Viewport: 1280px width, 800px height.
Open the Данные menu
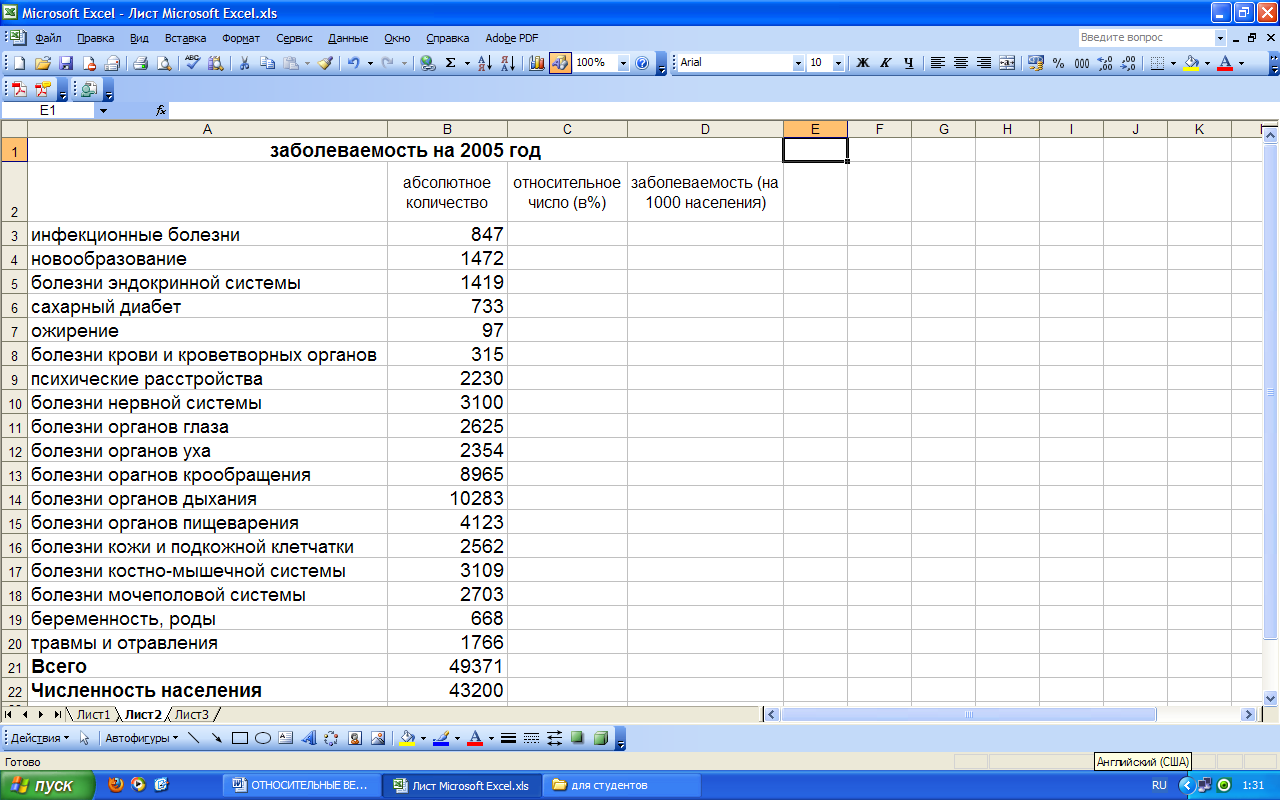pos(348,38)
